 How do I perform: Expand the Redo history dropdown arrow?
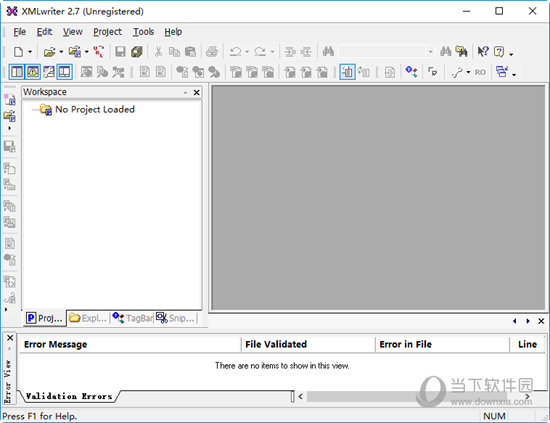[272, 52]
